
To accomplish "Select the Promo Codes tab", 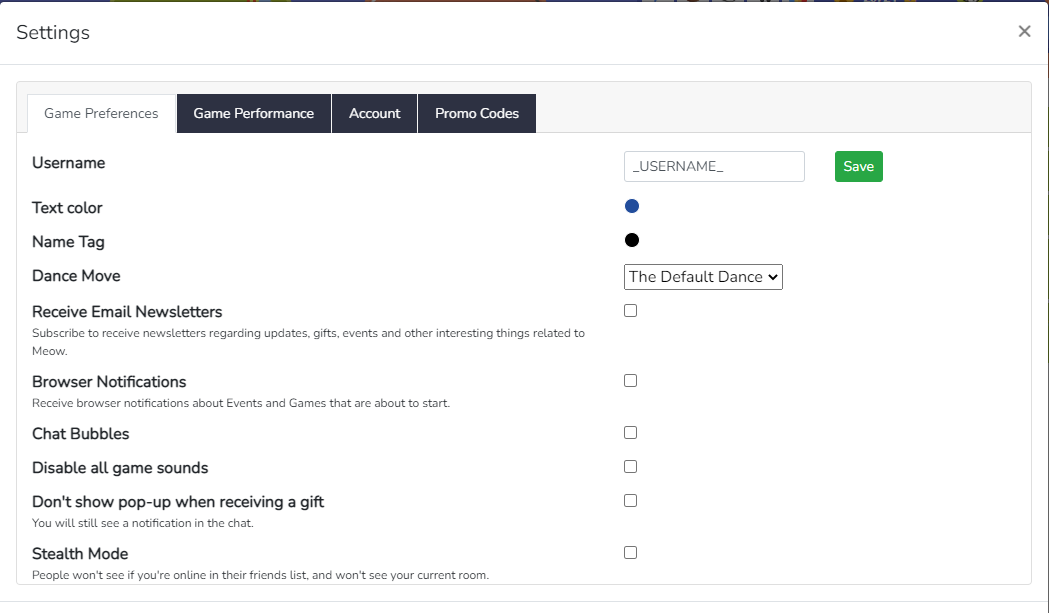I will pos(477,113).
